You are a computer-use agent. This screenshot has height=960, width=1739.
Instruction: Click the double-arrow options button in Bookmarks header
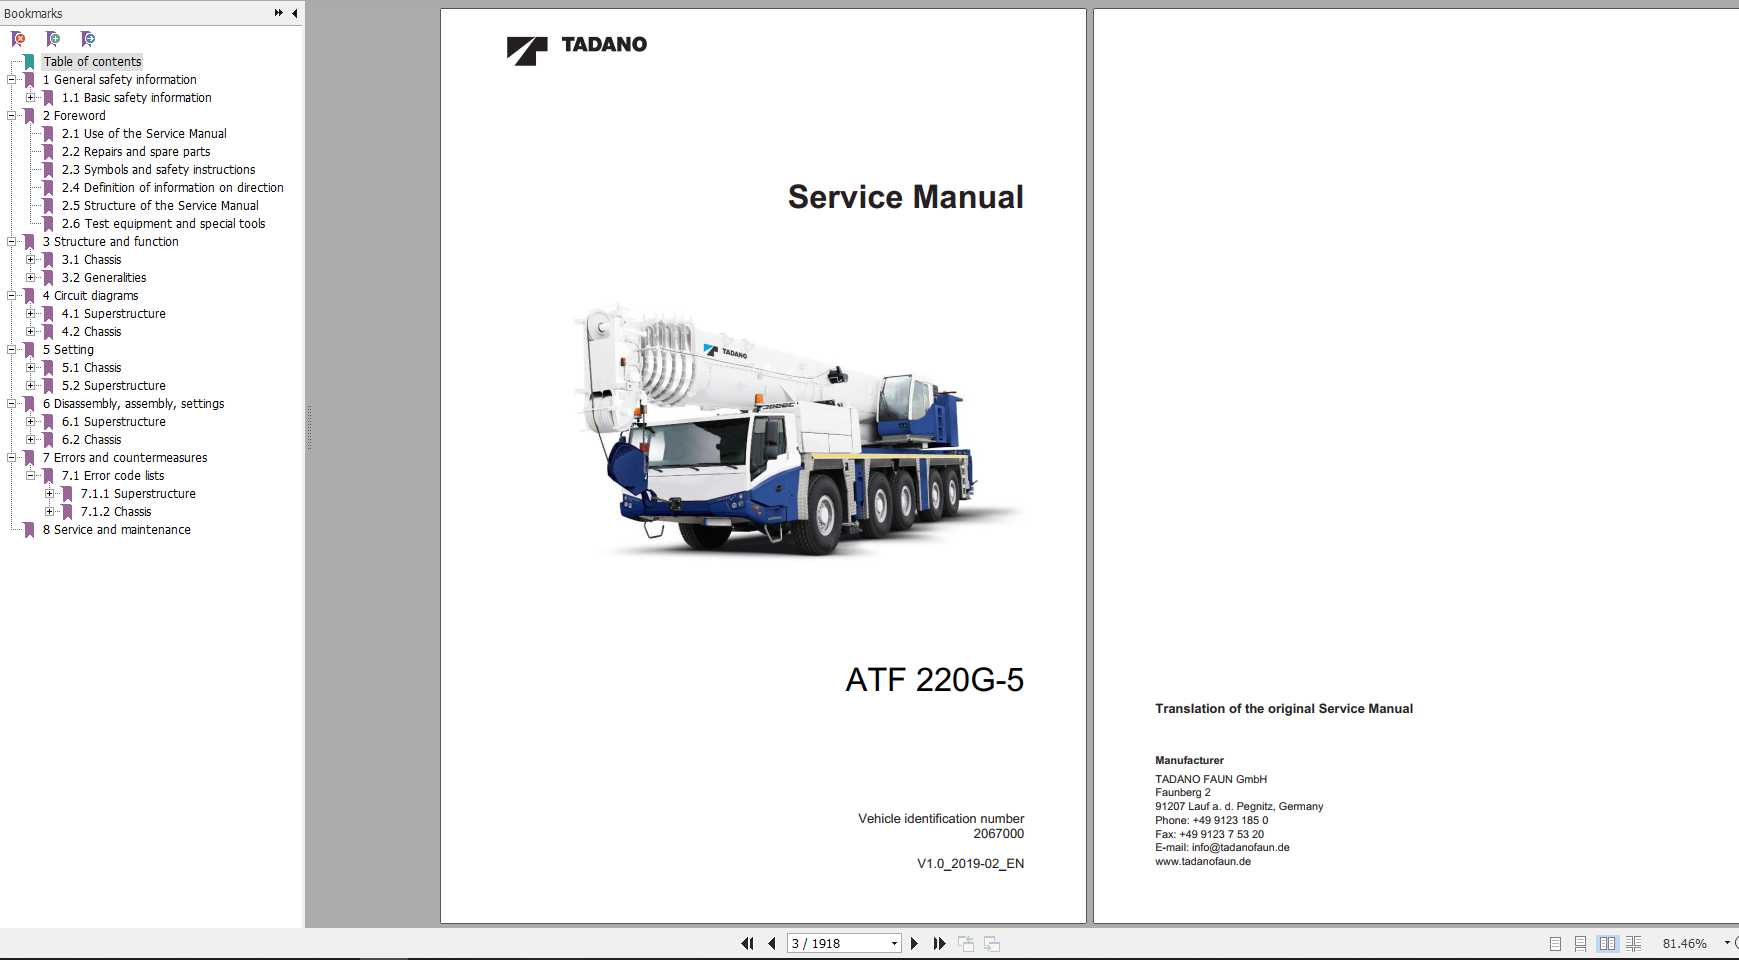(x=278, y=13)
